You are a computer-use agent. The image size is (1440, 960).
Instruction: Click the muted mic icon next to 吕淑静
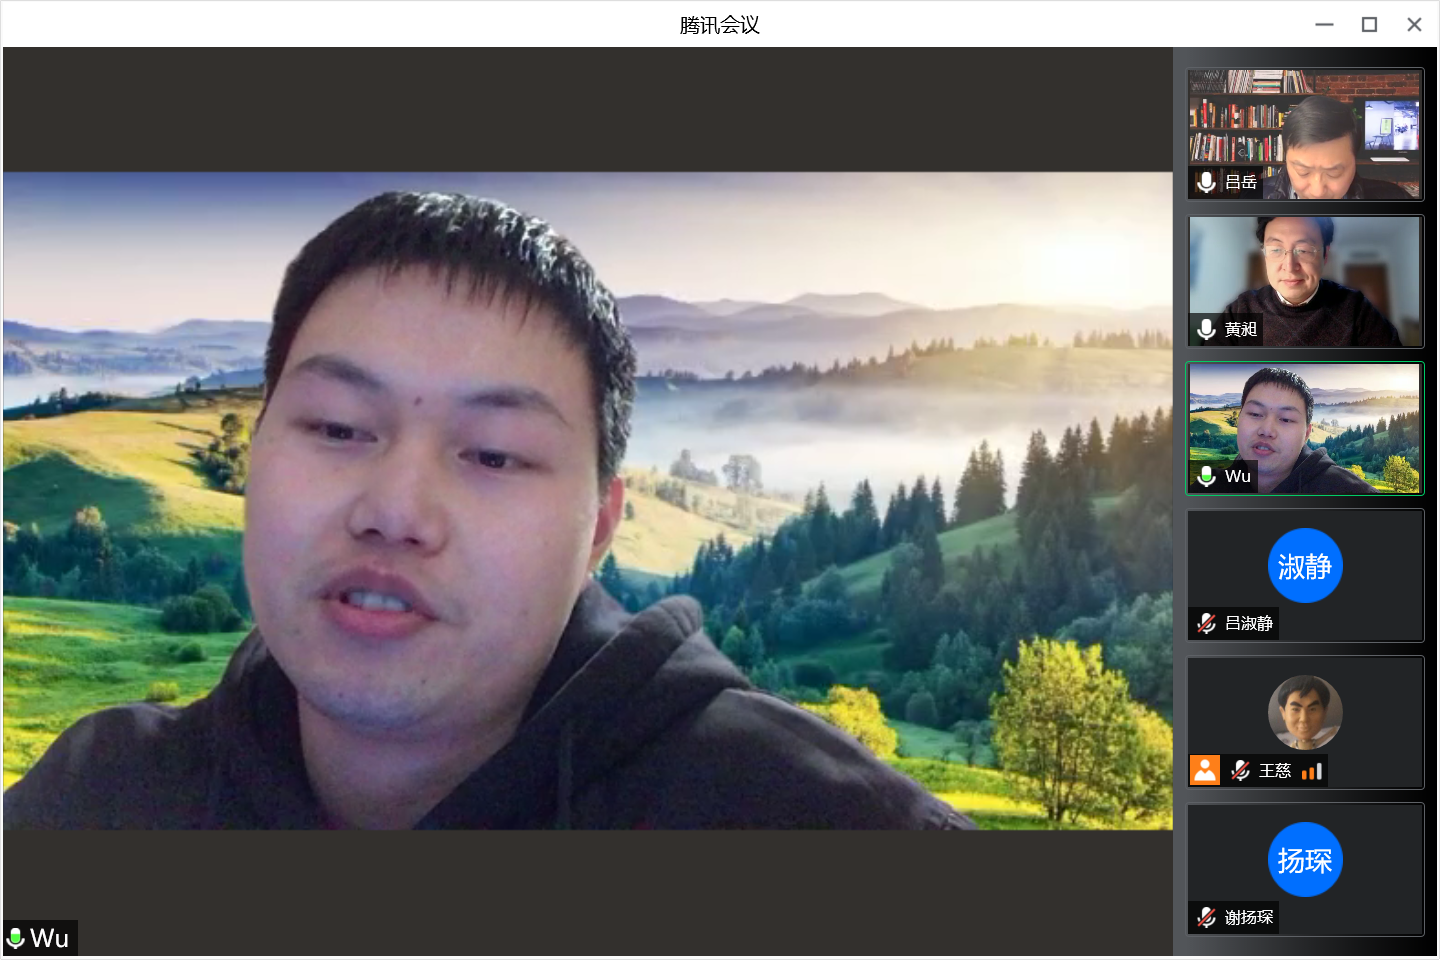[1206, 623]
